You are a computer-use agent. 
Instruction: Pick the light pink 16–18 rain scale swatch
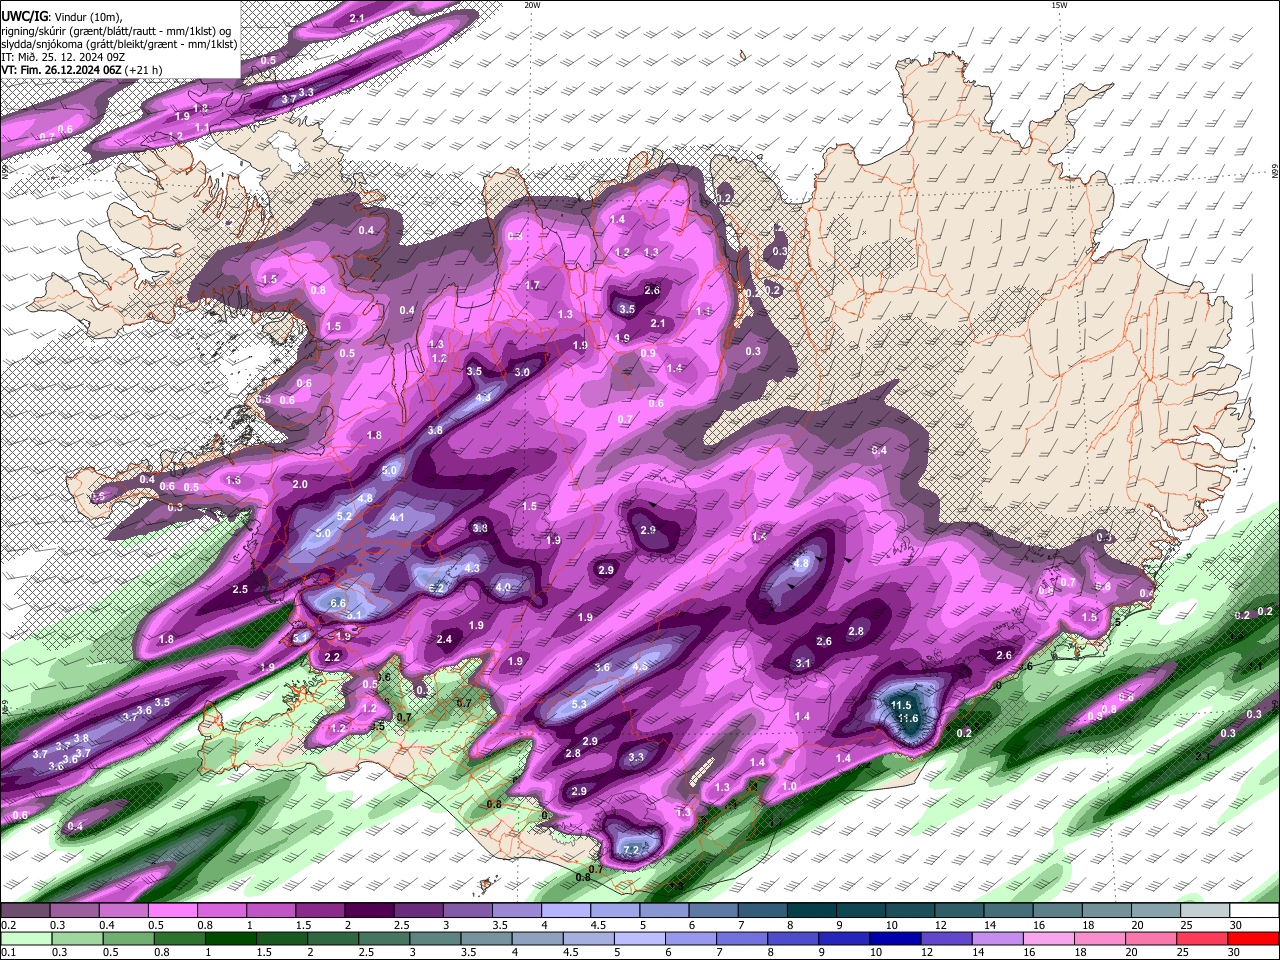(x=1047, y=938)
